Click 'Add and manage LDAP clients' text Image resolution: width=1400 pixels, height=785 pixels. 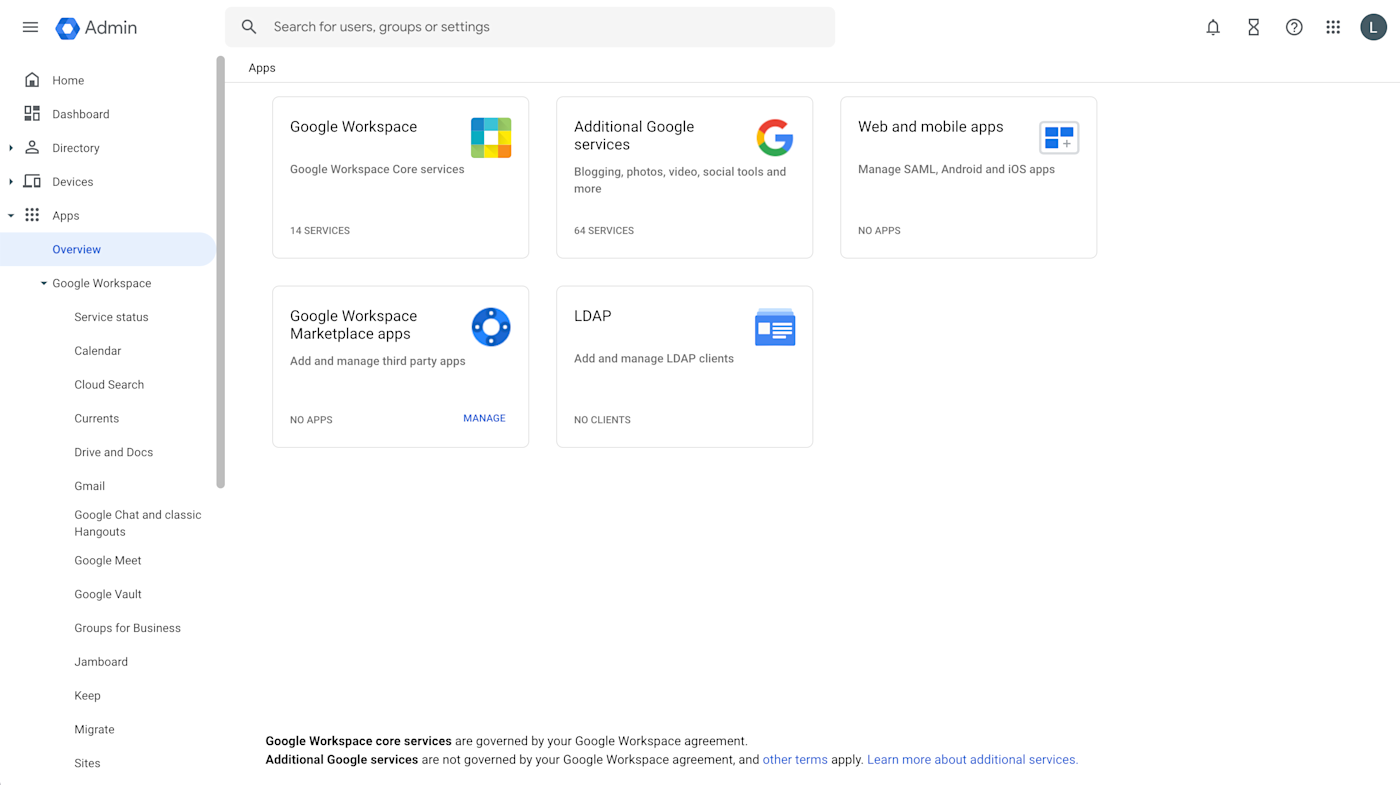[654, 358]
